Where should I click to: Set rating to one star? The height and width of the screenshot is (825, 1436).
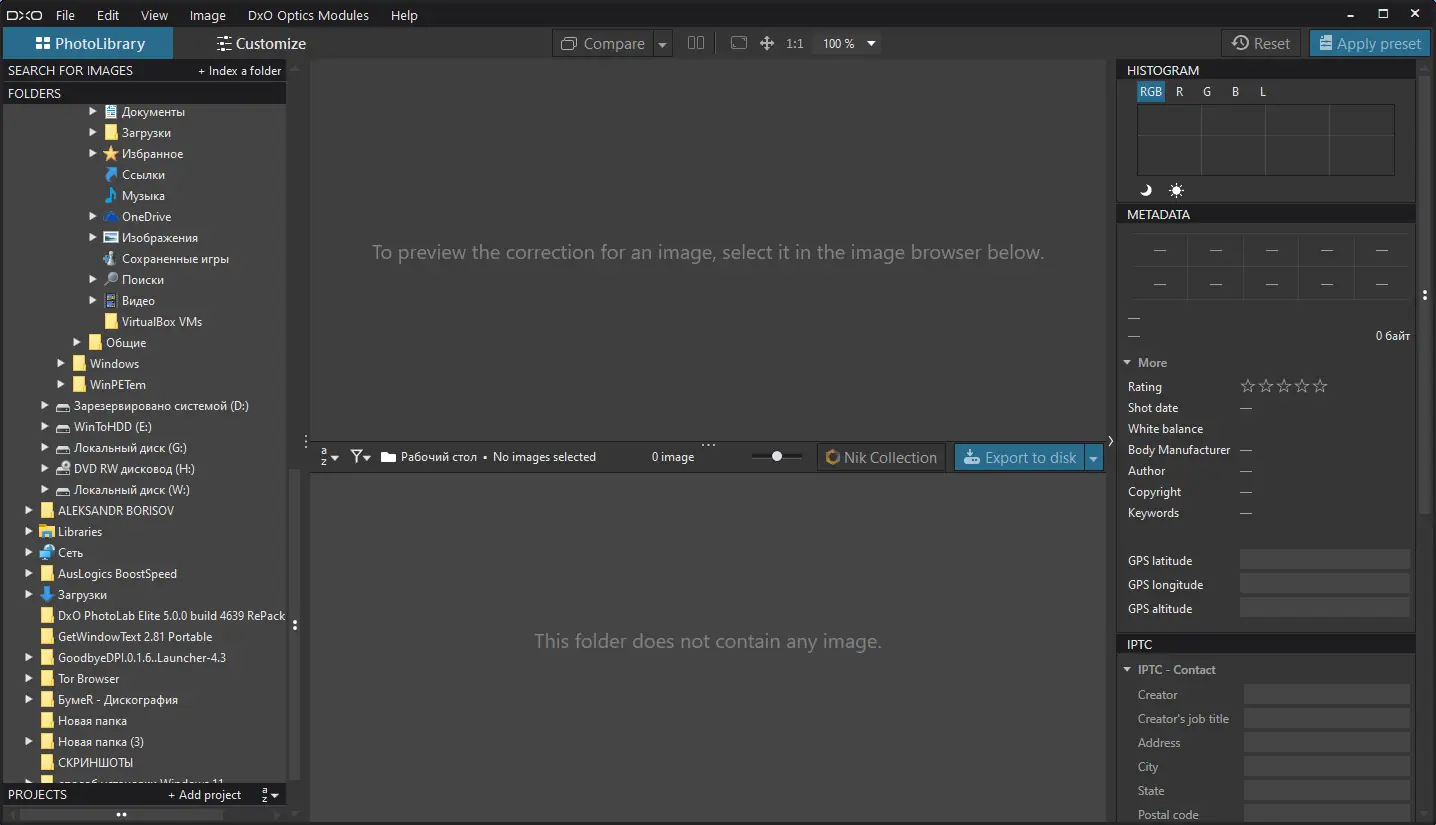(x=1247, y=386)
